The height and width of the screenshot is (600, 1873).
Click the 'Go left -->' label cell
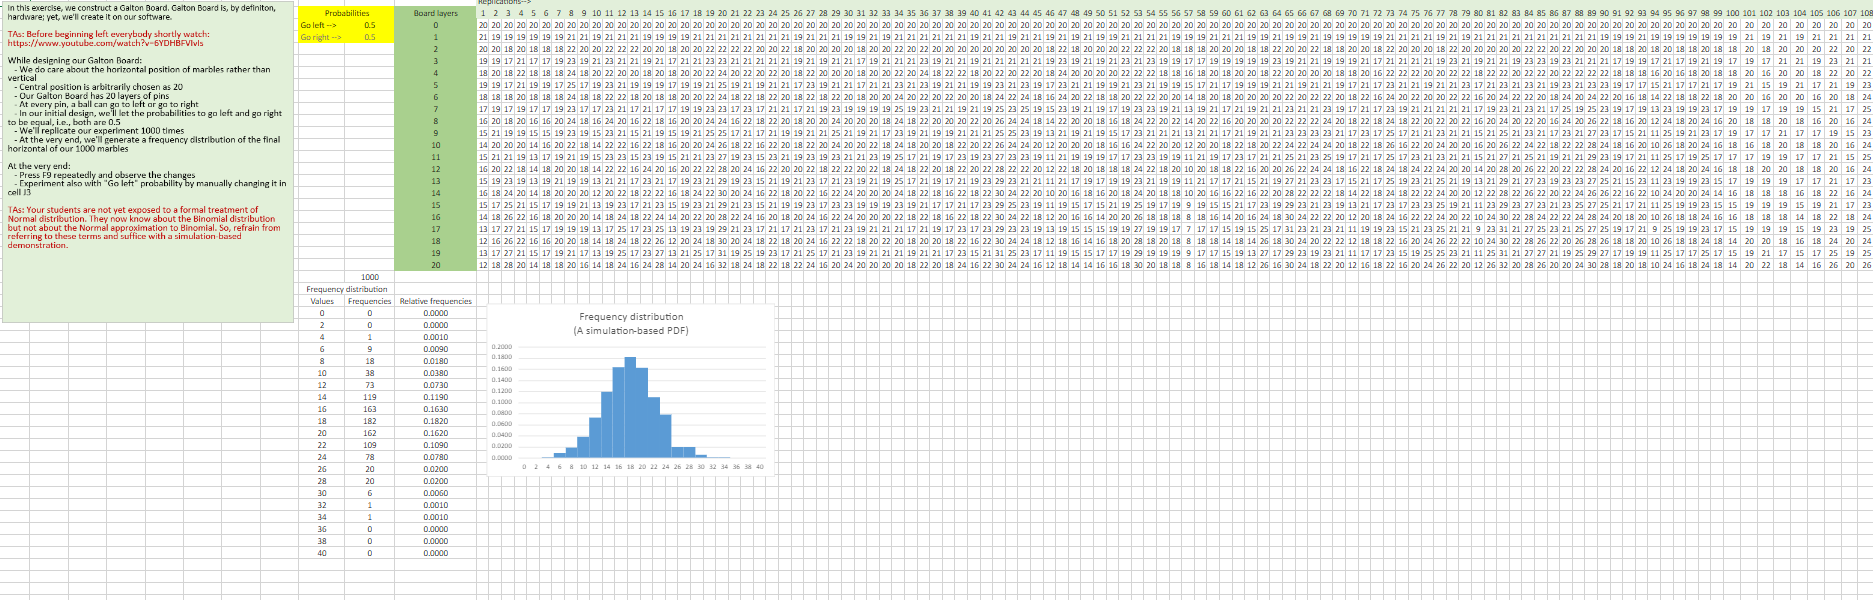click(x=321, y=25)
